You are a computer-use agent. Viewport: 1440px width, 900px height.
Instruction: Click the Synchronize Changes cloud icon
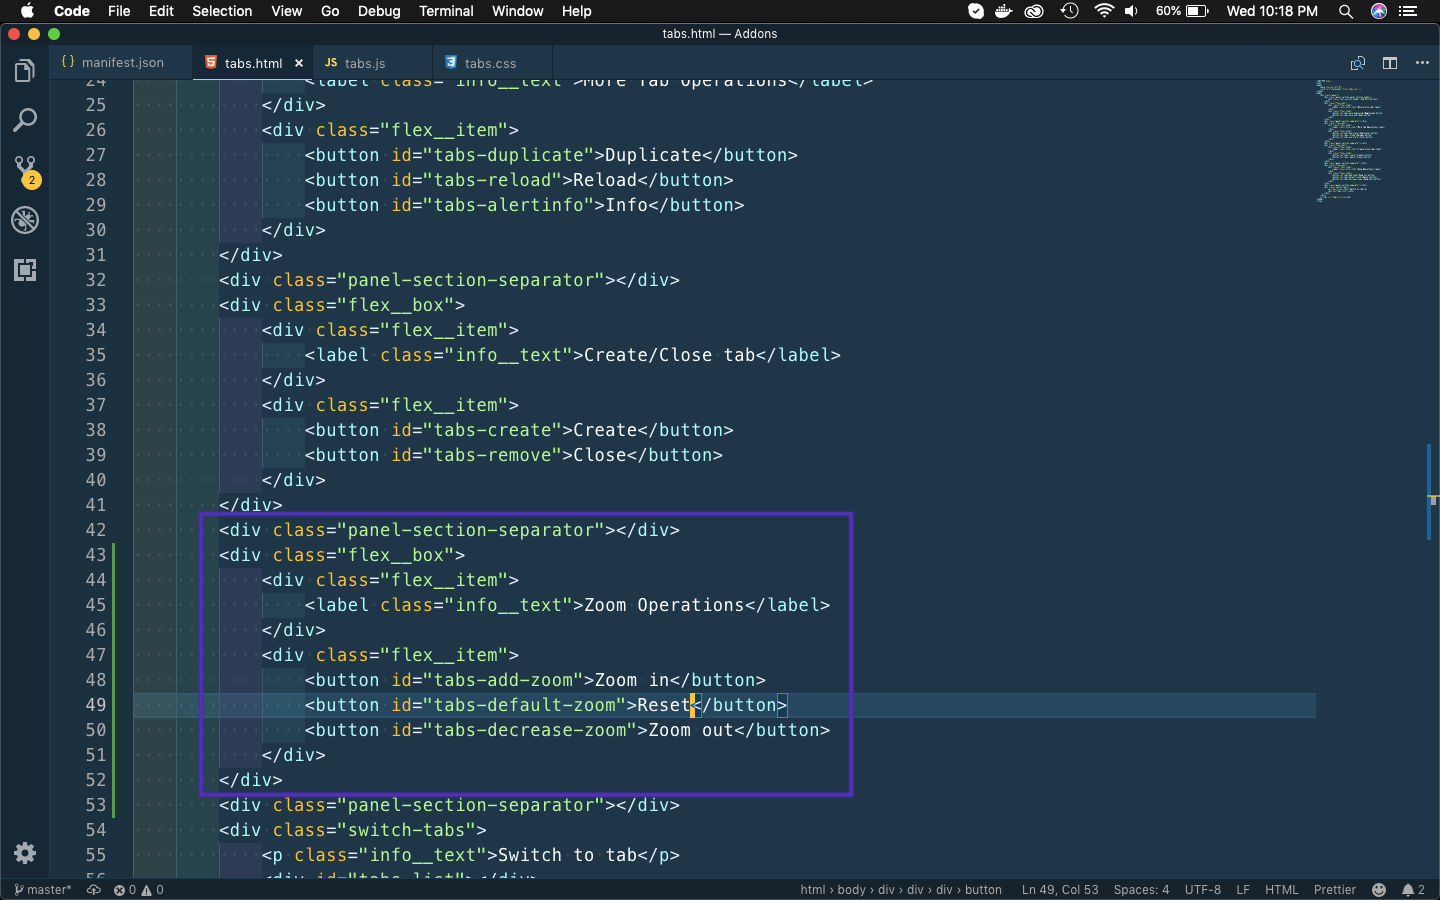coord(93,890)
